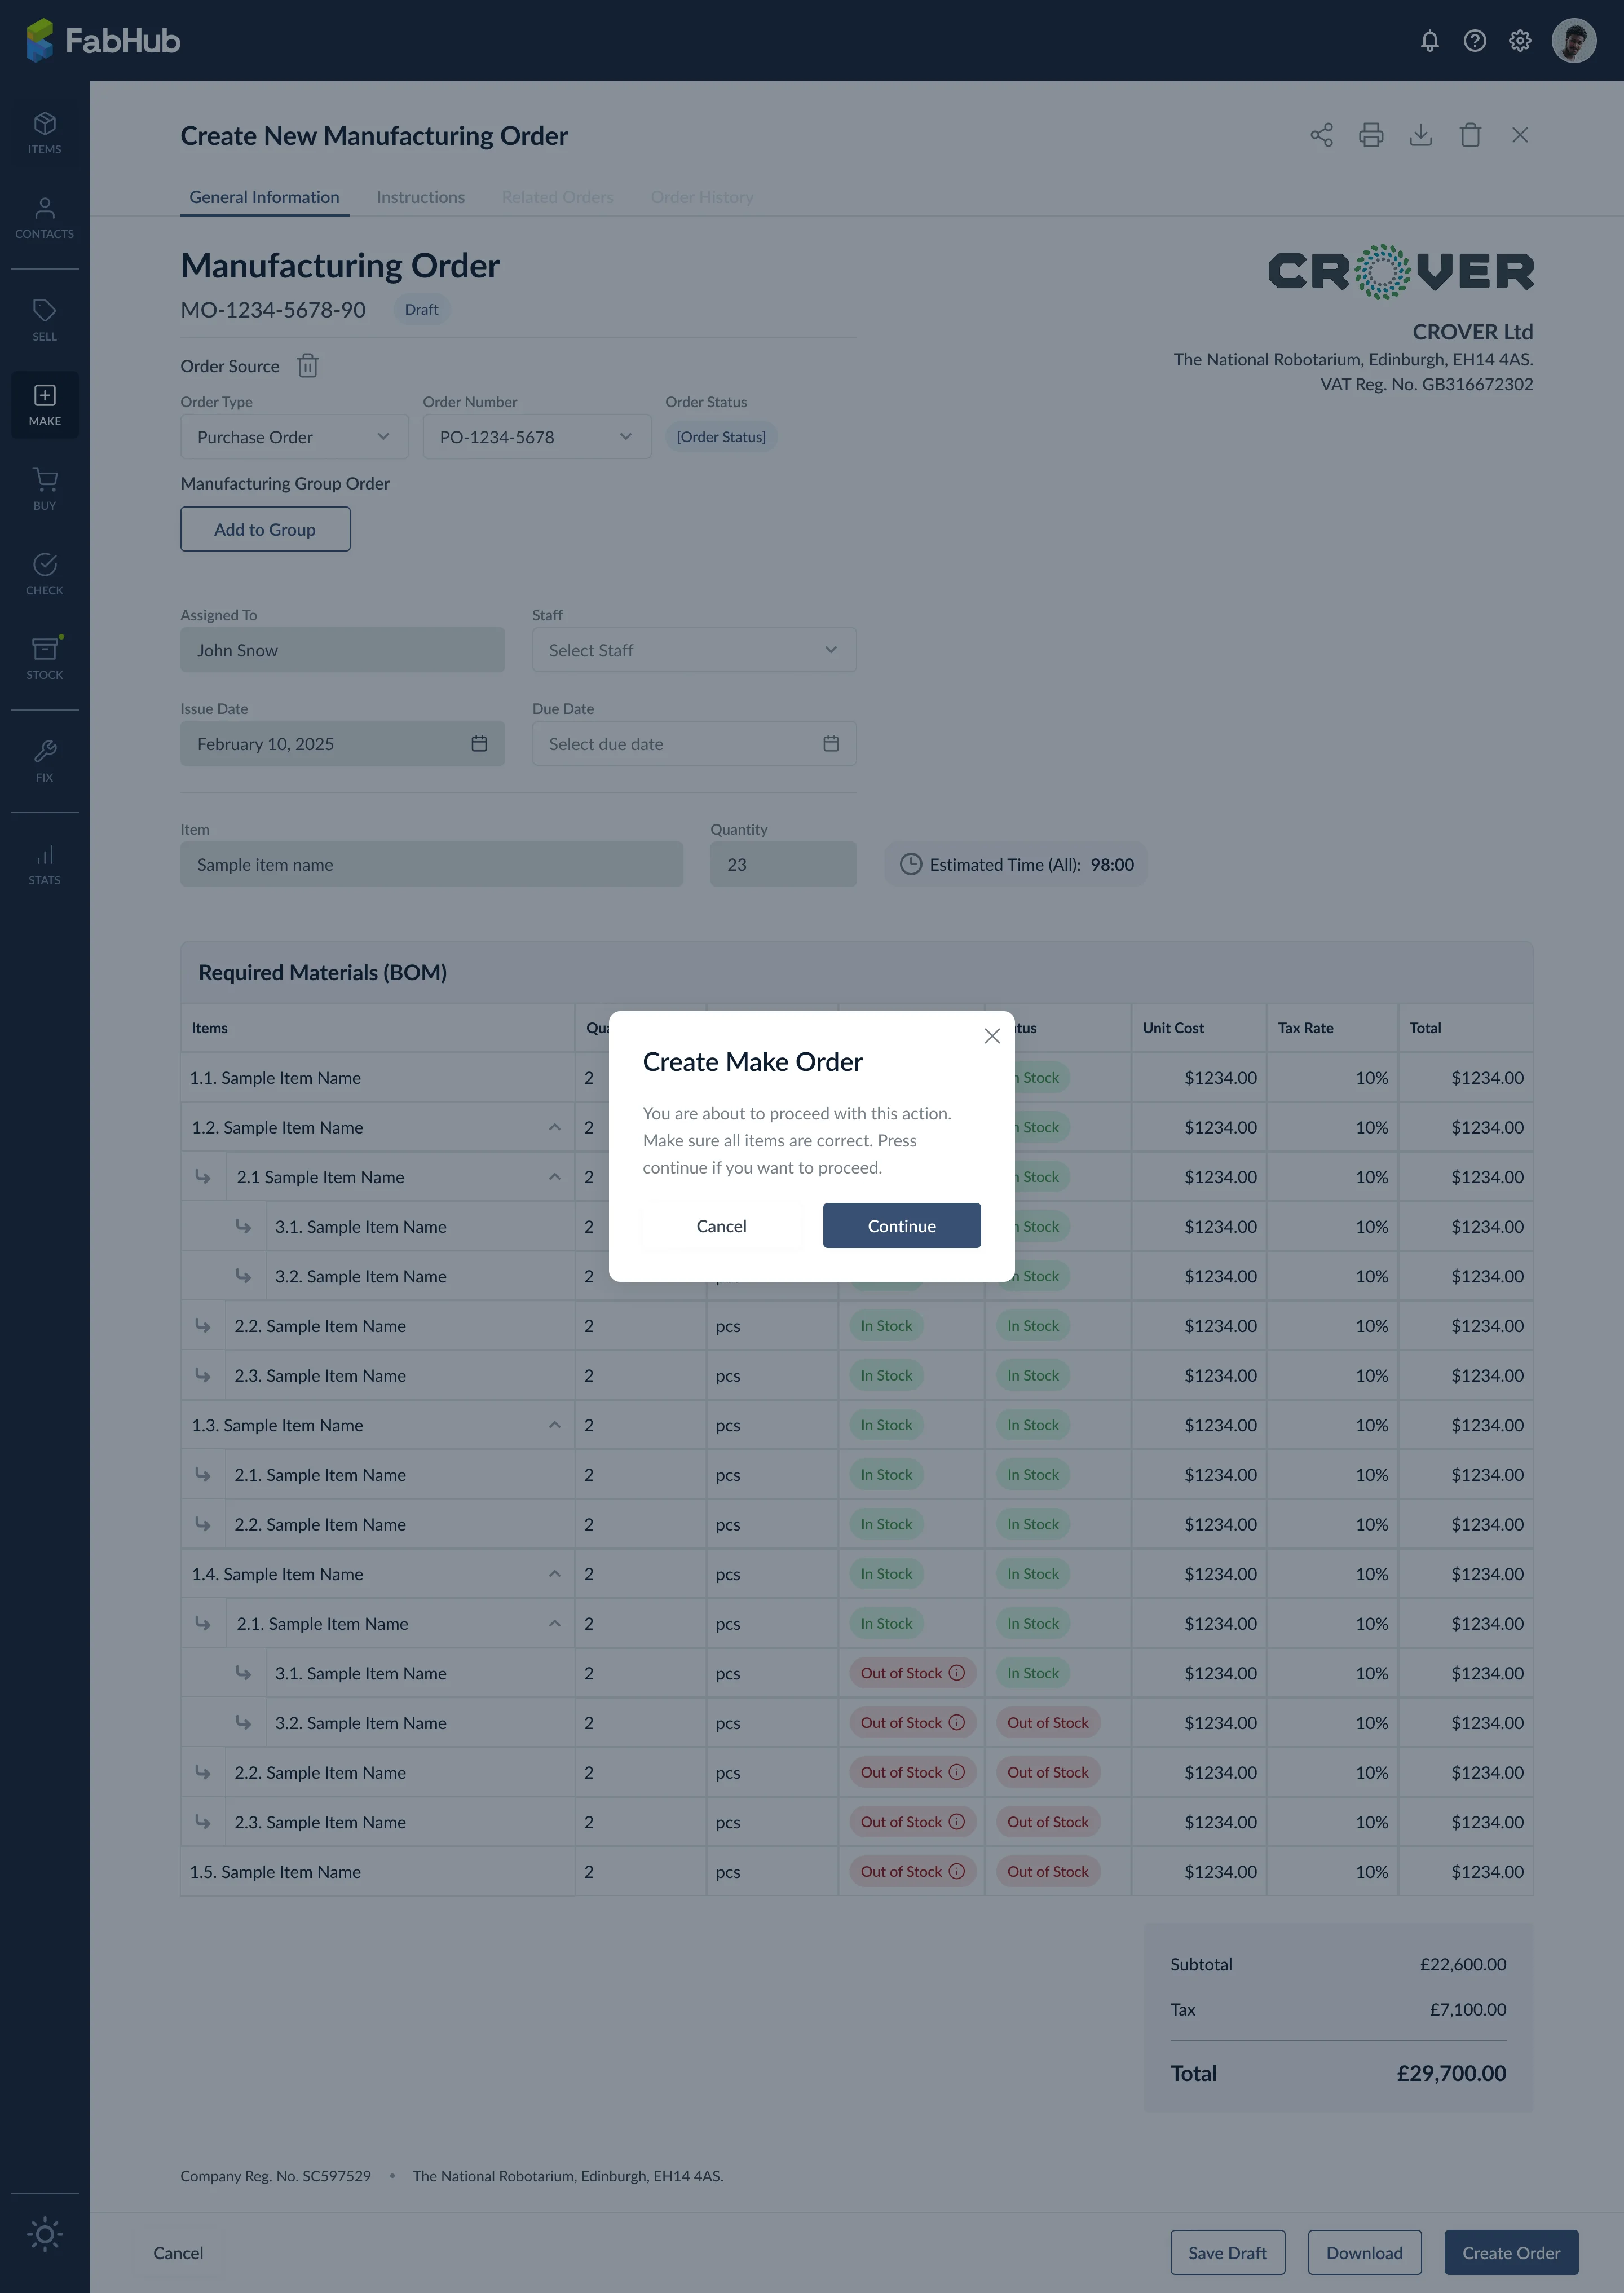
Task: Click the bottom Download button
Action: coord(1364,2252)
